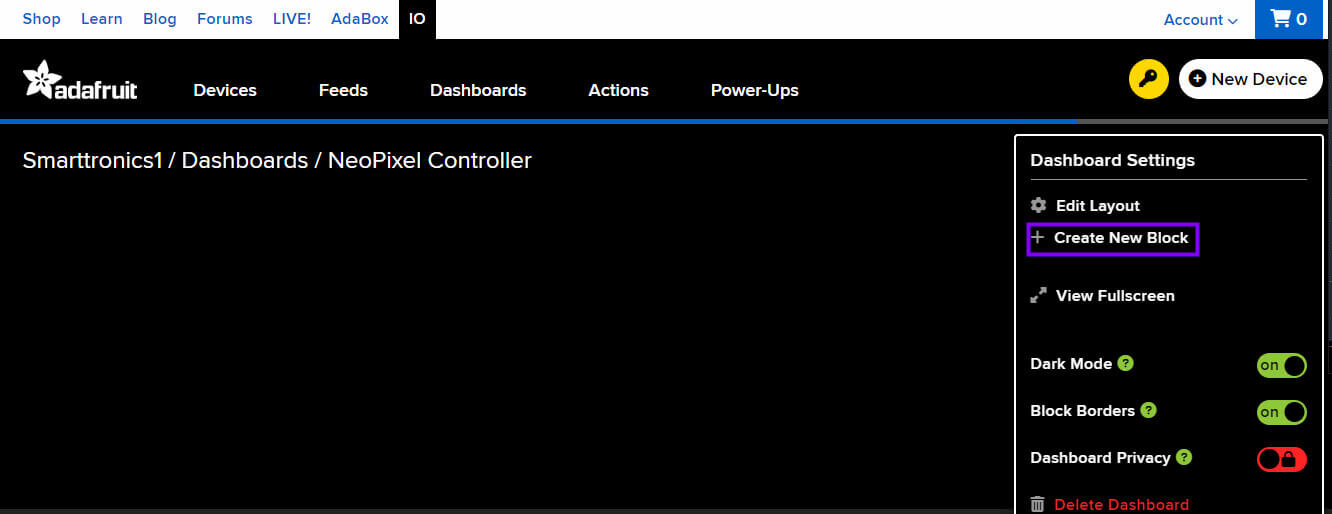Turn off the Dark Mode switch

coord(1281,365)
